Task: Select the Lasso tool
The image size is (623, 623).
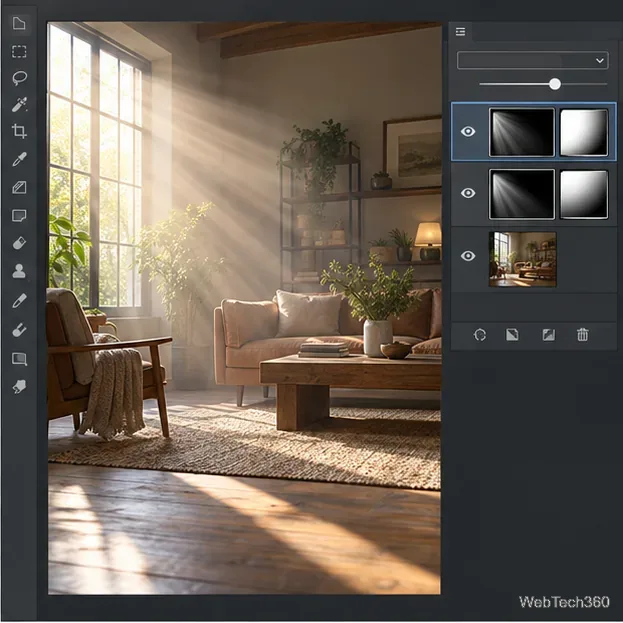Action: point(19,78)
